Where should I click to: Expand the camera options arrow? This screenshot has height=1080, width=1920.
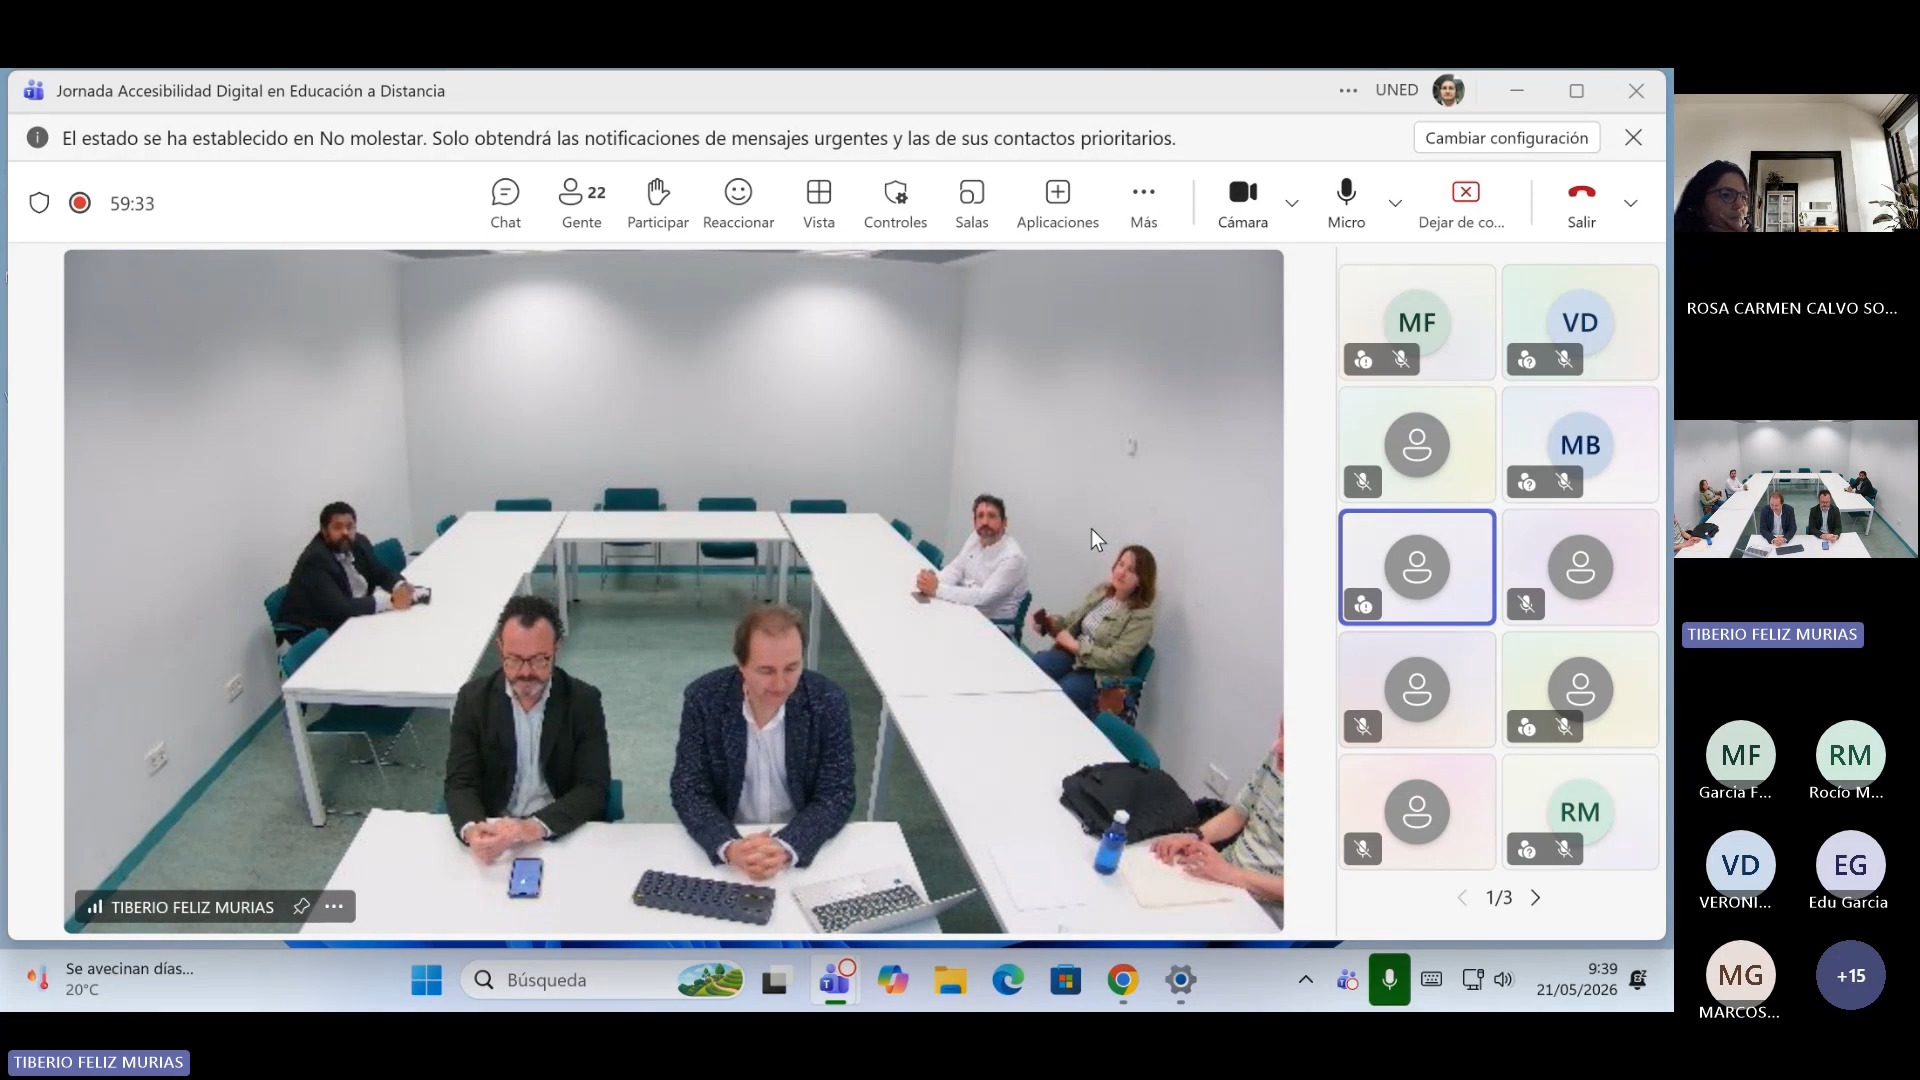(x=1292, y=203)
